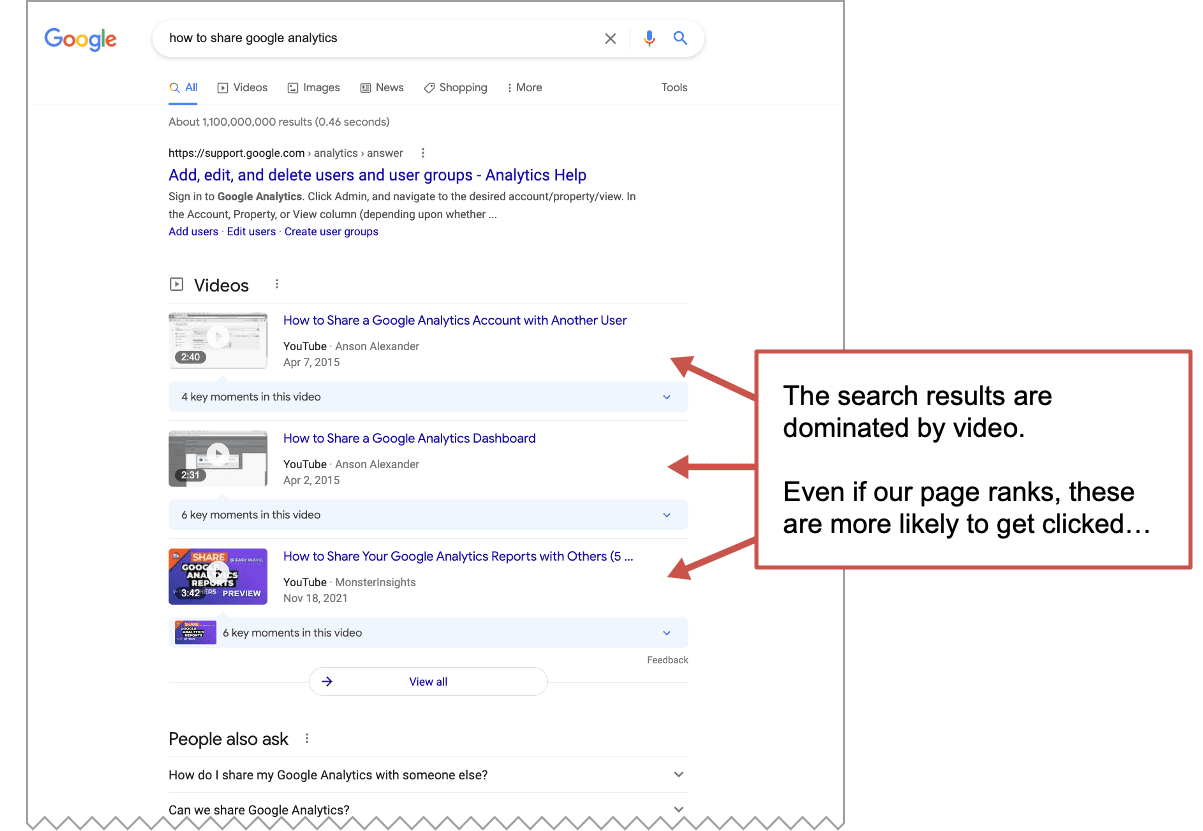Switch to the News tab
1203x831 pixels.
pos(382,88)
